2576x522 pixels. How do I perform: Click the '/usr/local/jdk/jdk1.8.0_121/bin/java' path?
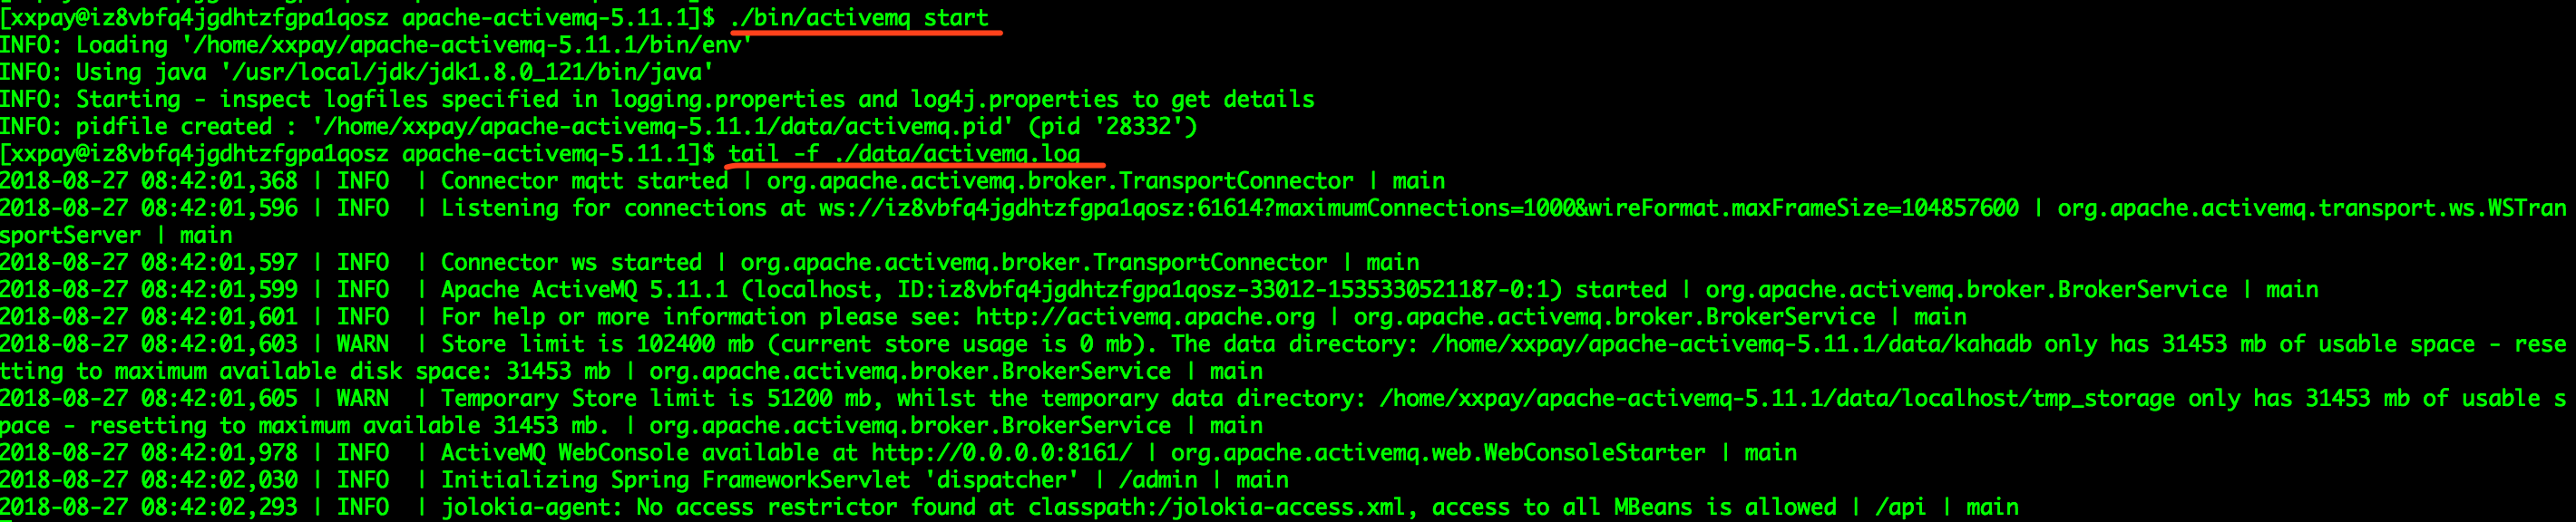[x=467, y=72]
